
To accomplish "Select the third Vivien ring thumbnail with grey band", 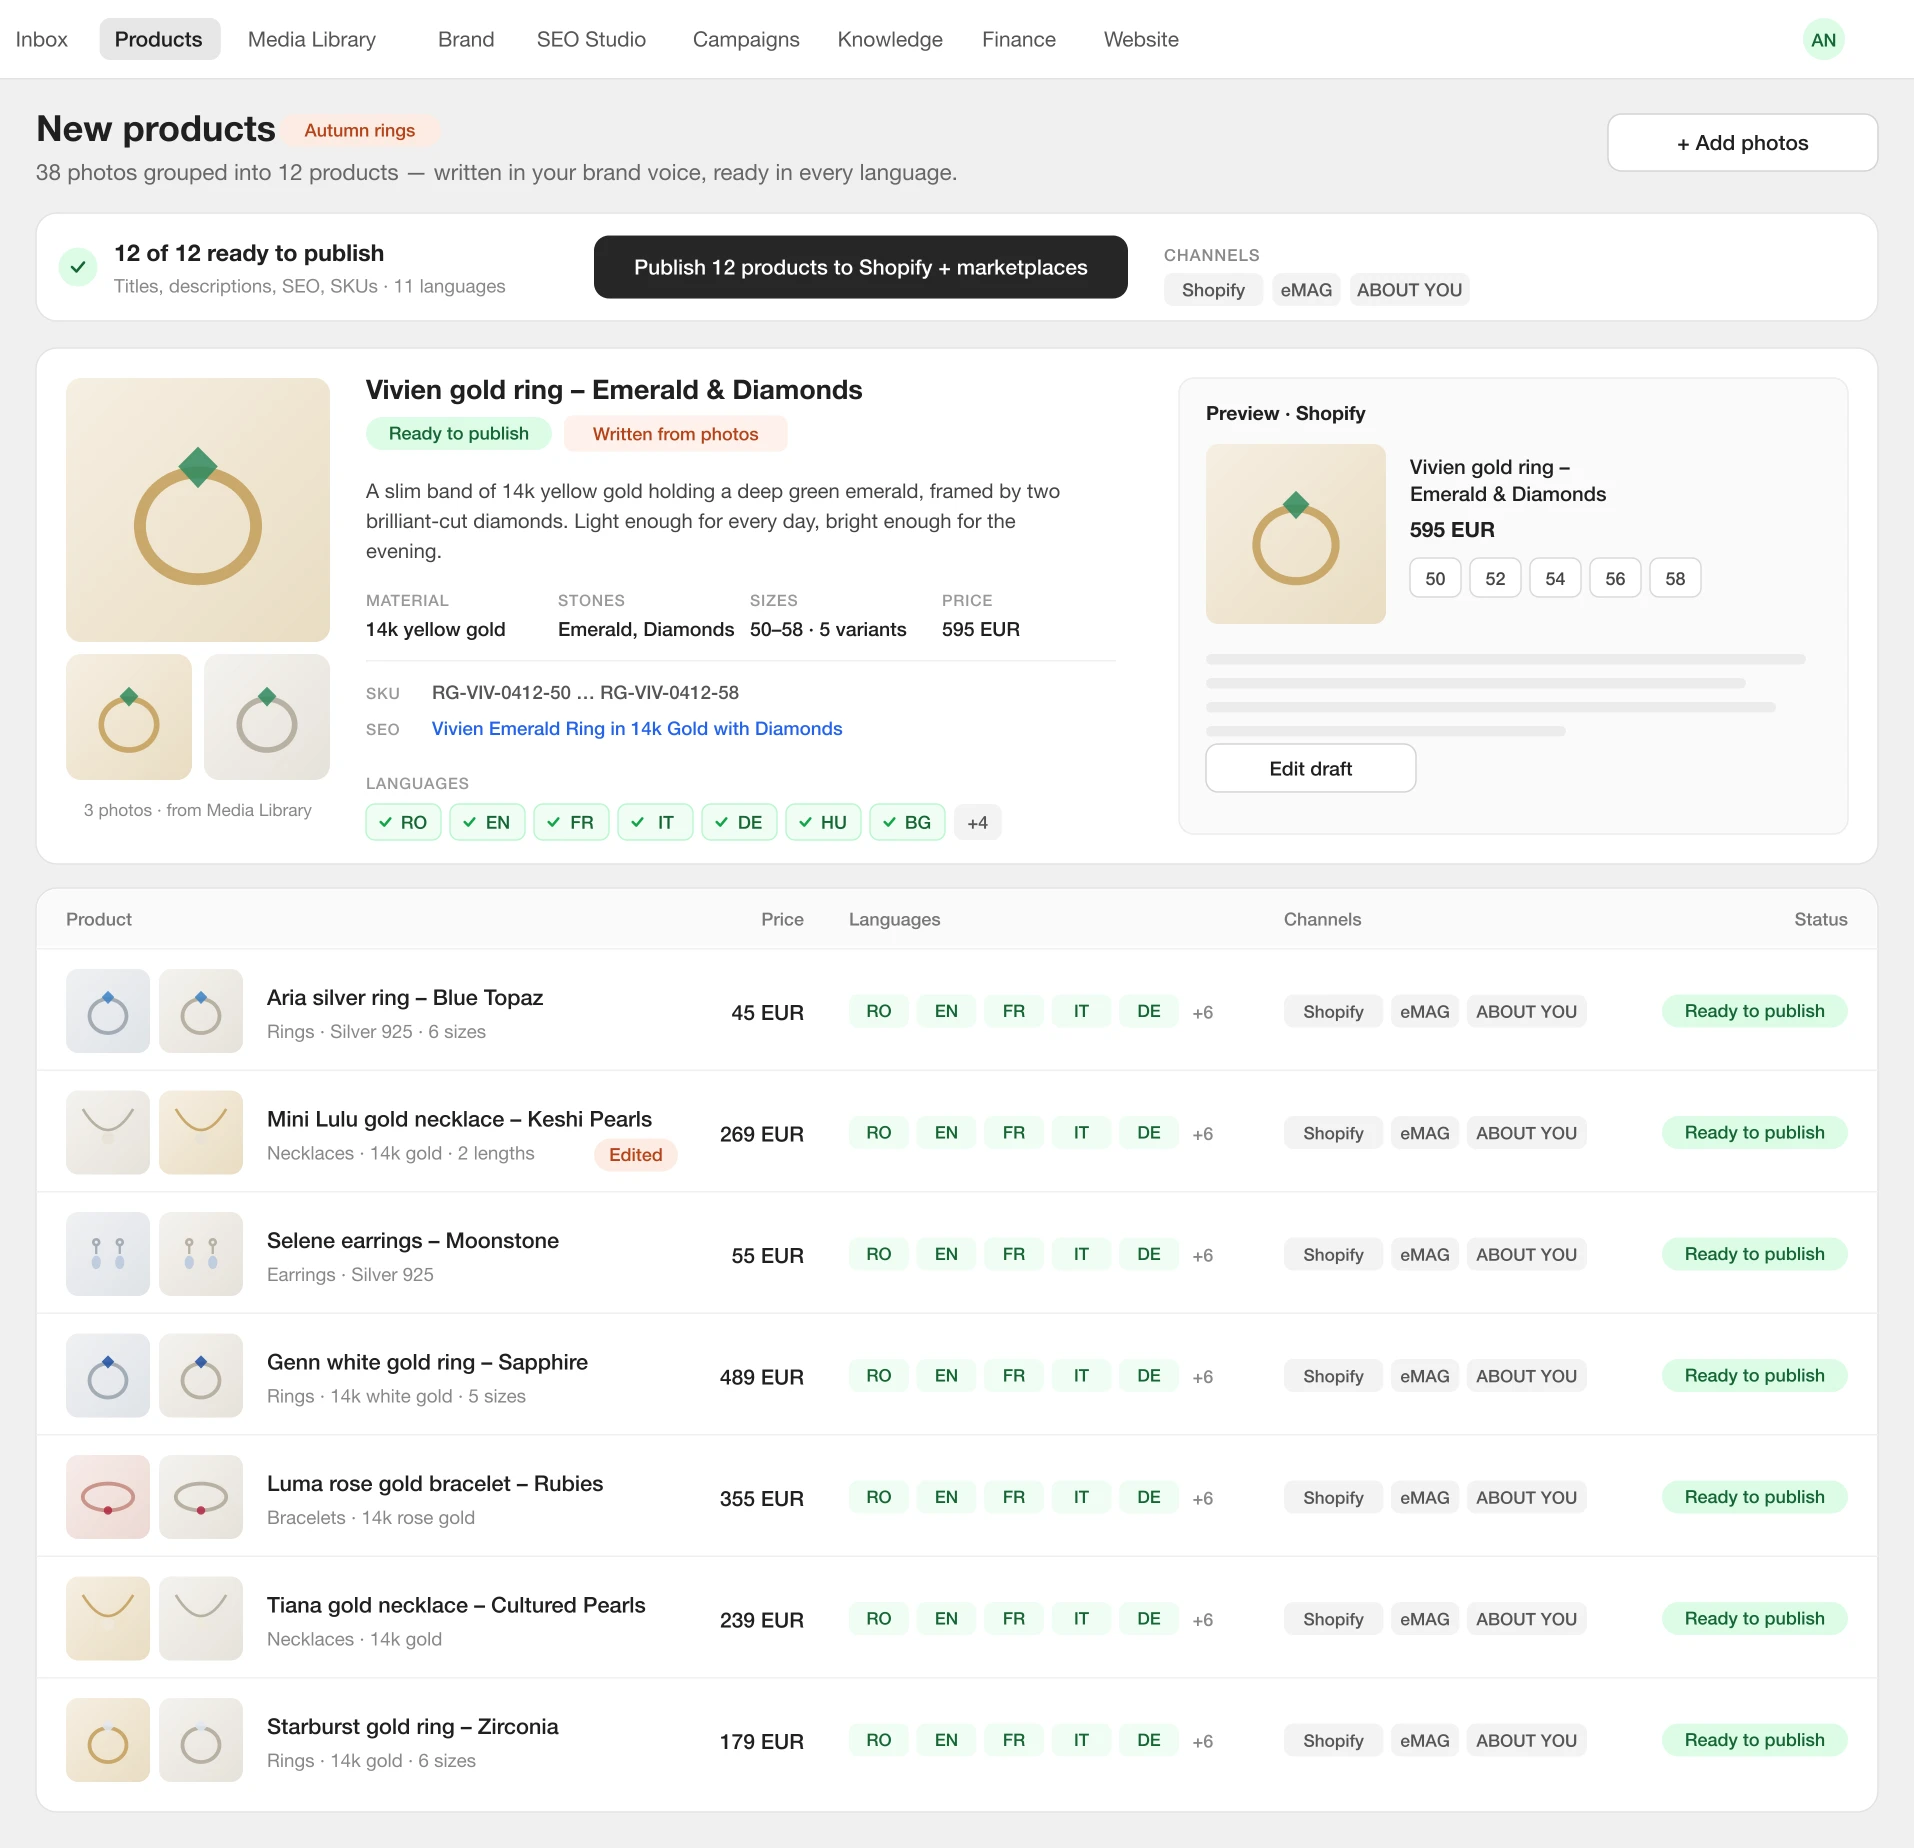I will point(267,717).
